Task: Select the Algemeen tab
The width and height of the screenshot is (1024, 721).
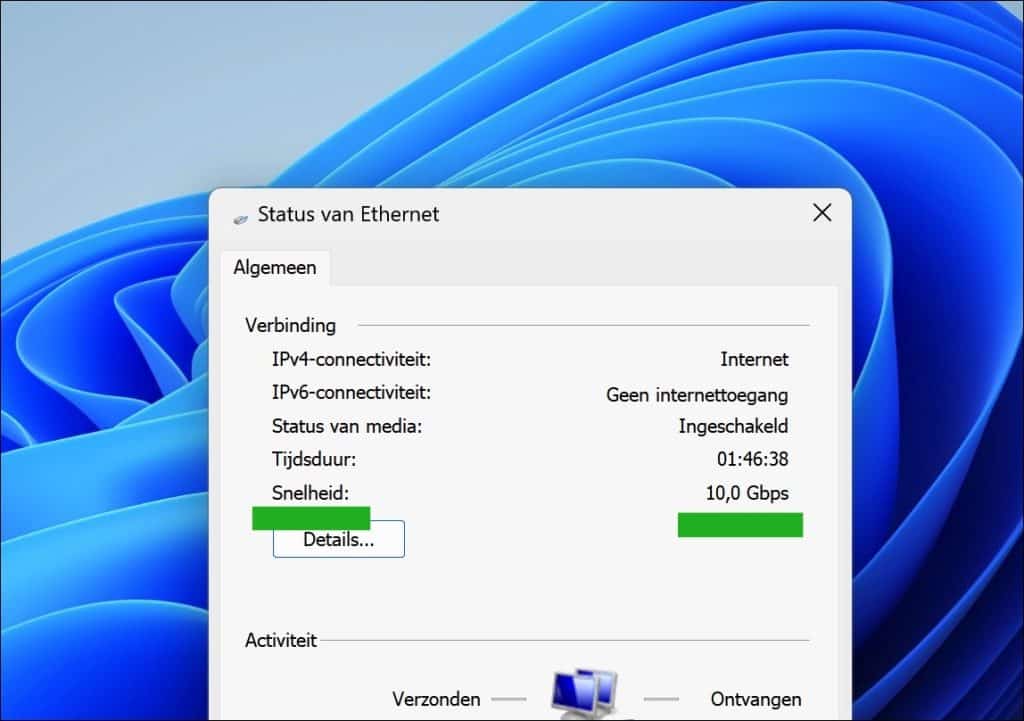Action: [275, 267]
